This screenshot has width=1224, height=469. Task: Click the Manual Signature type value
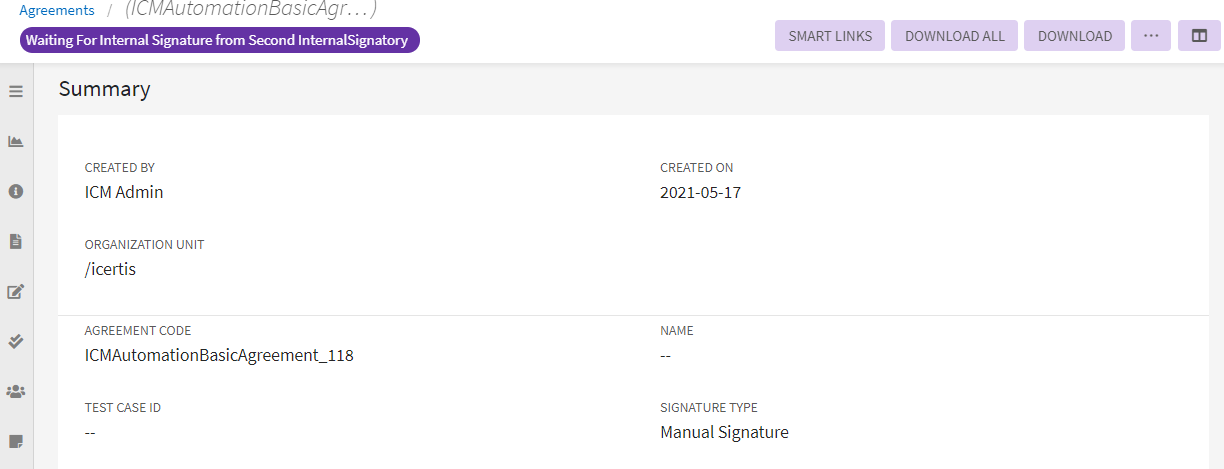724,433
